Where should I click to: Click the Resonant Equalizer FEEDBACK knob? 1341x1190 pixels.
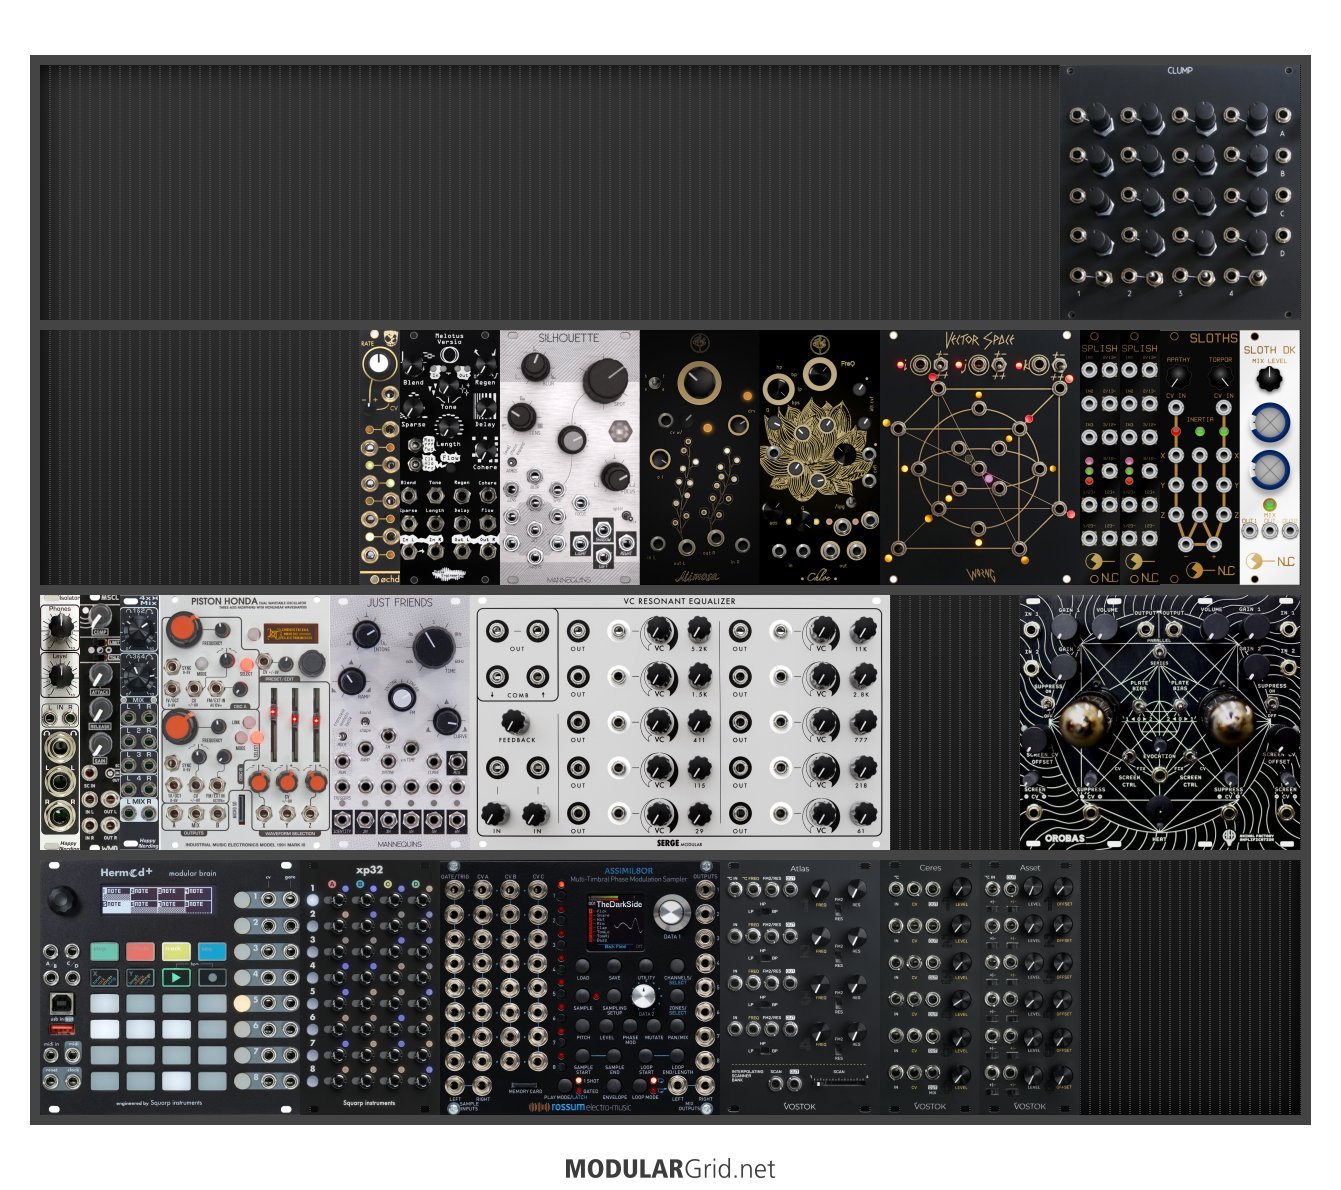(515, 722)
